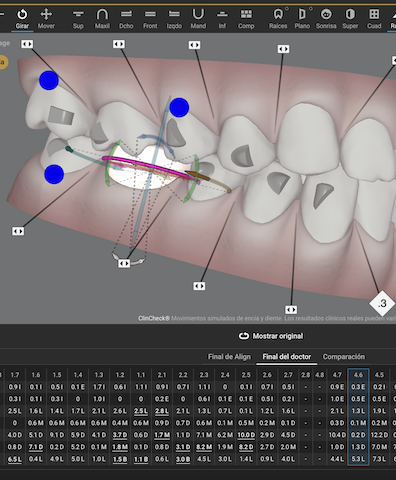Toggle Super superimposition view
This screenshot has height=480, width=396.
point(350,19)
